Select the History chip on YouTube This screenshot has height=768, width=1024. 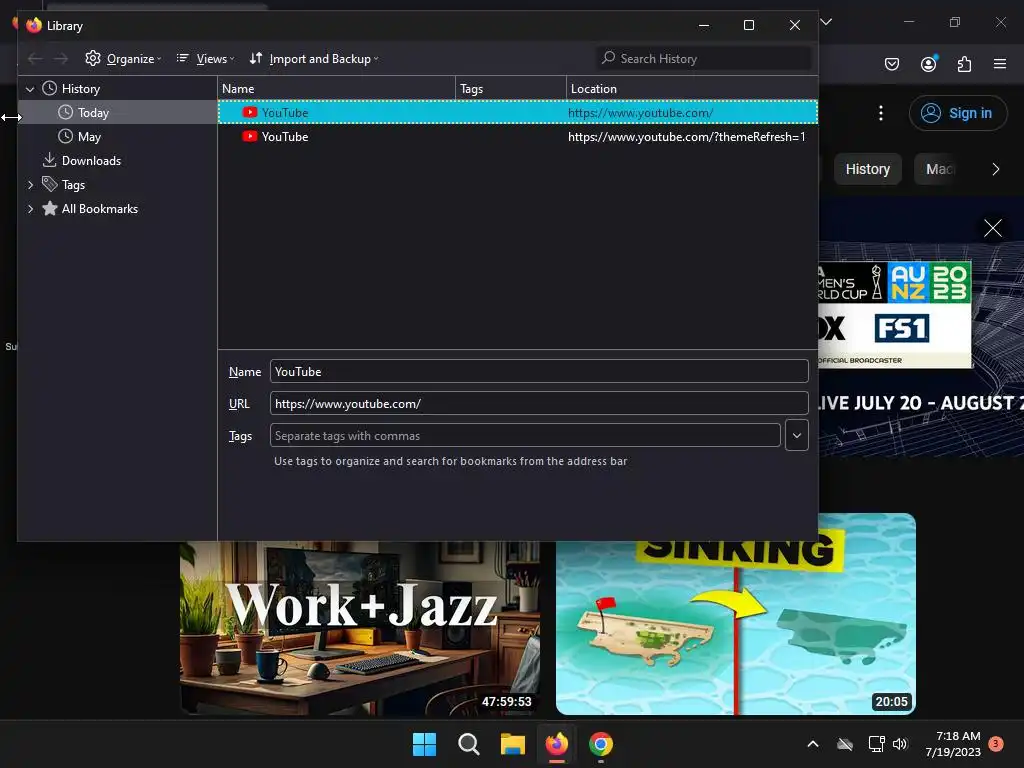[x=867, y=169]
